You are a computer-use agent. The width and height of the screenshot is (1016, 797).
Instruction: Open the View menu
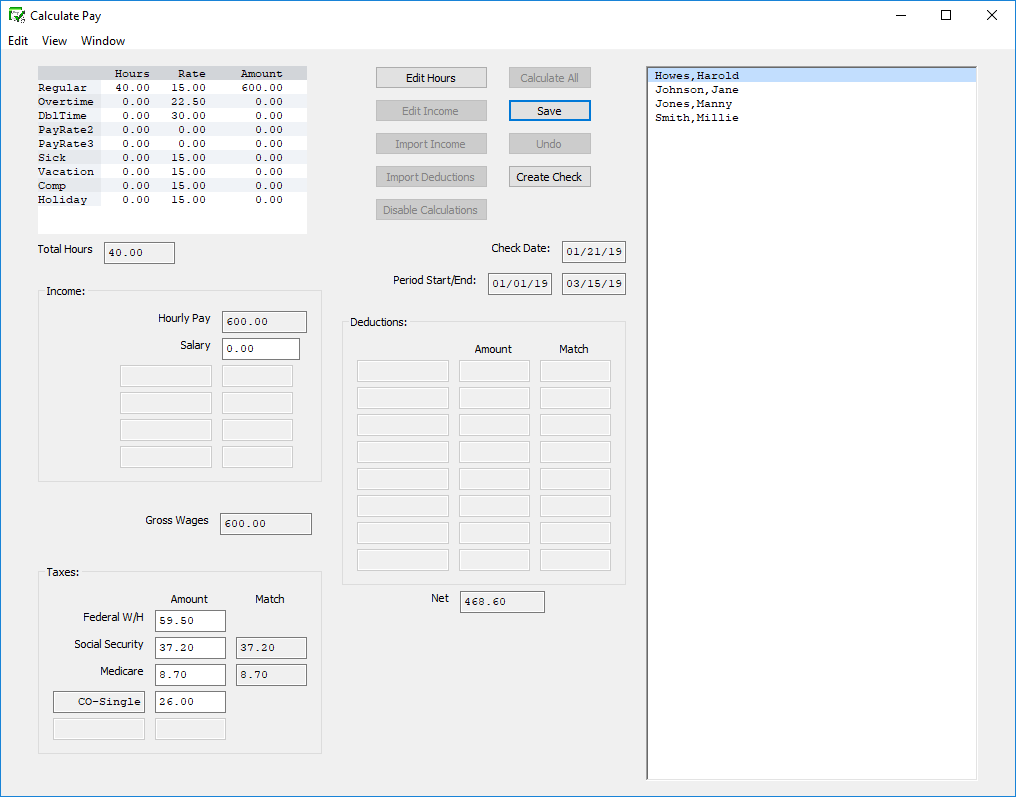pos(54,41)
